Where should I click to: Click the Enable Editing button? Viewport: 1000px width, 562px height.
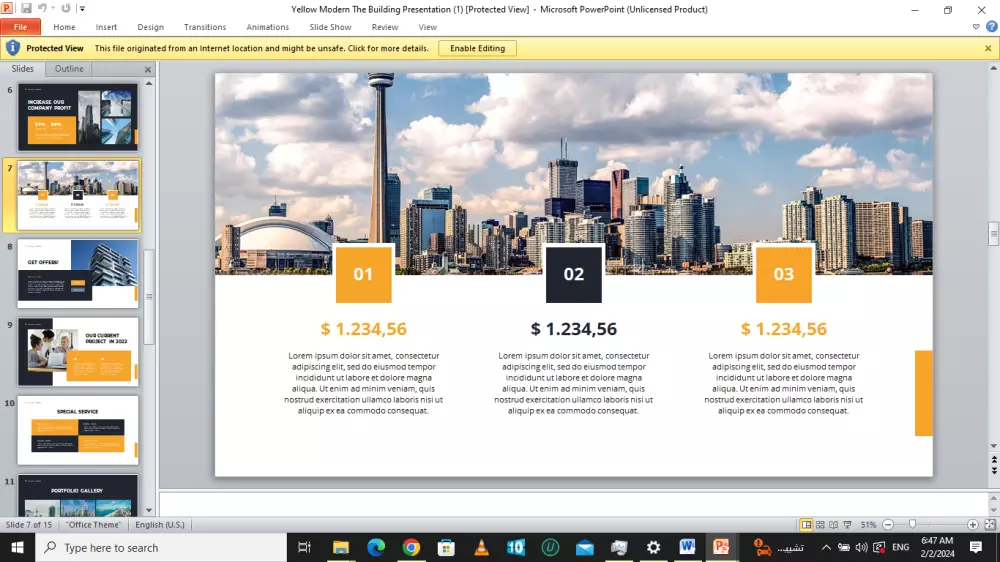(x=477, y=48)
